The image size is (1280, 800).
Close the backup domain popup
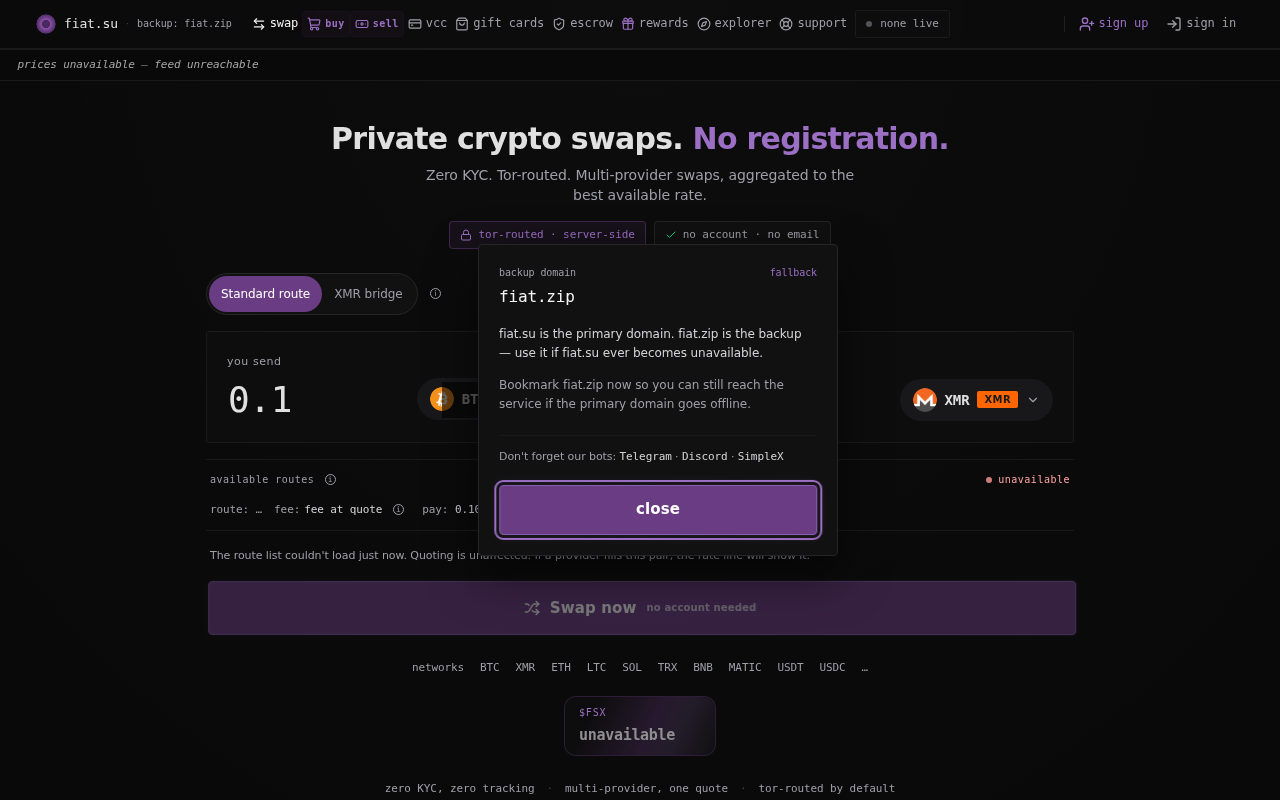click(x=658, y=509)
